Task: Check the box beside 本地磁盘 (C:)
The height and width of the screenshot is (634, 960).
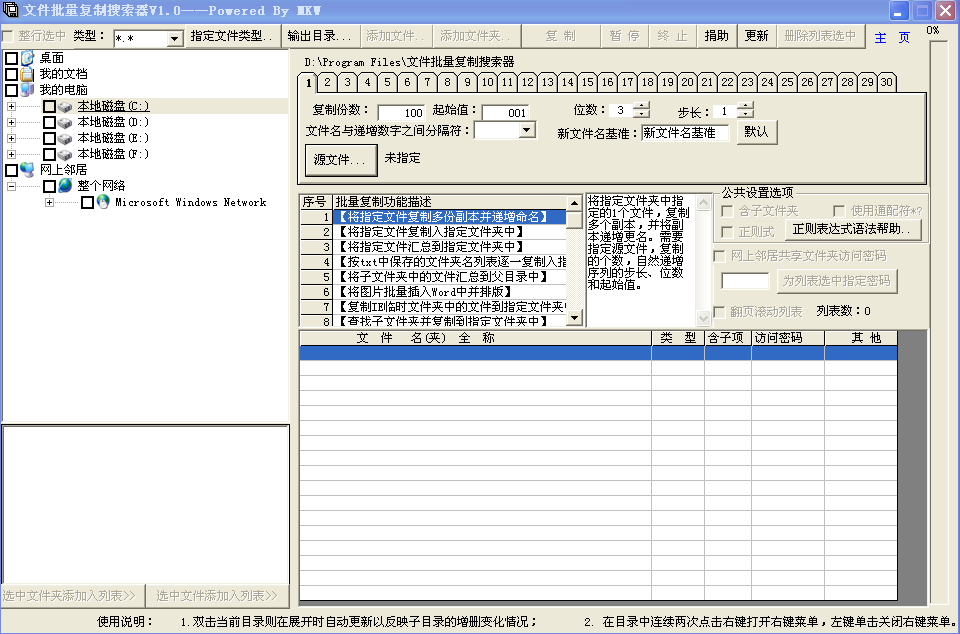Action: click(x=49, y=106)
